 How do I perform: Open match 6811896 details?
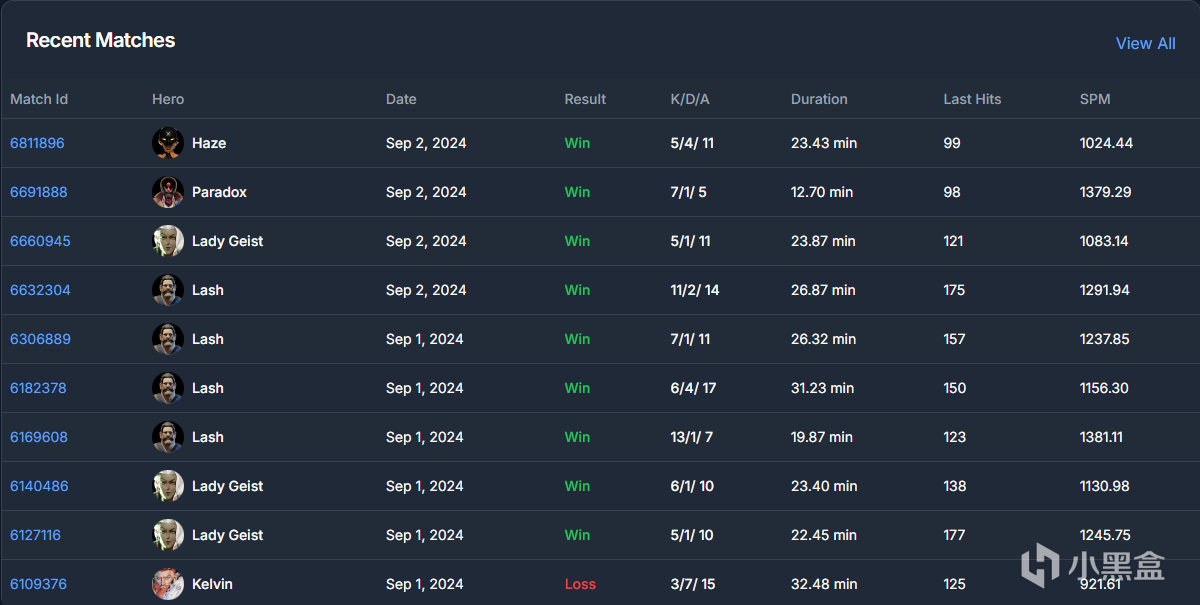click(x=37, y=143)
